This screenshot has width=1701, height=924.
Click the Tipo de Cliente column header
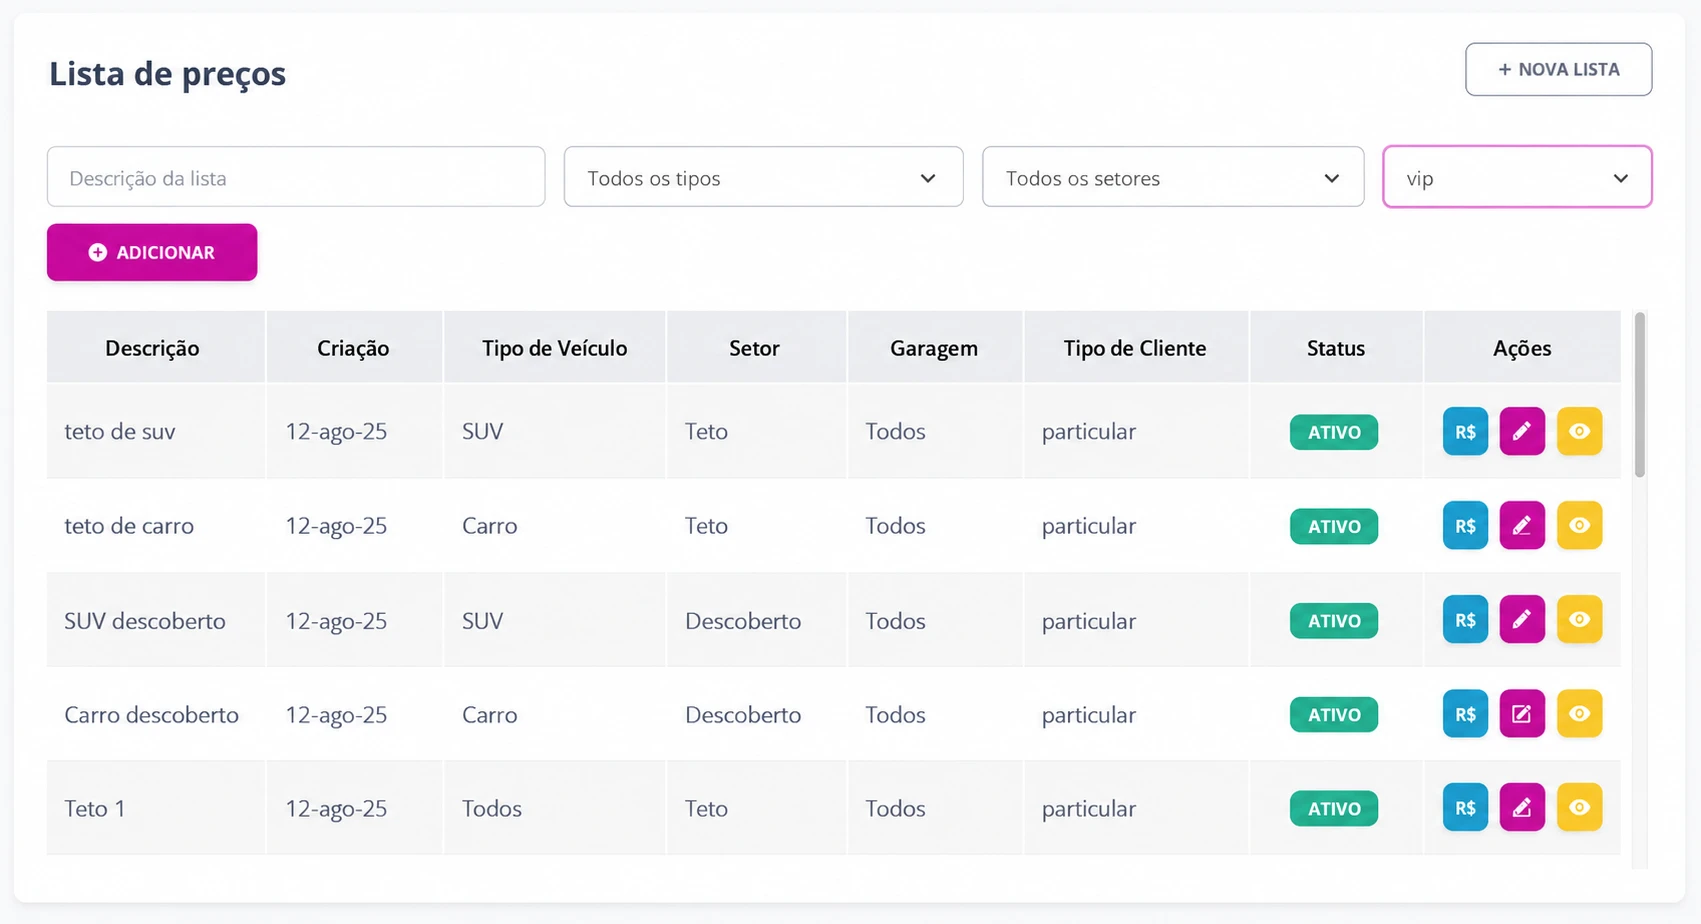click(1136, 347)
